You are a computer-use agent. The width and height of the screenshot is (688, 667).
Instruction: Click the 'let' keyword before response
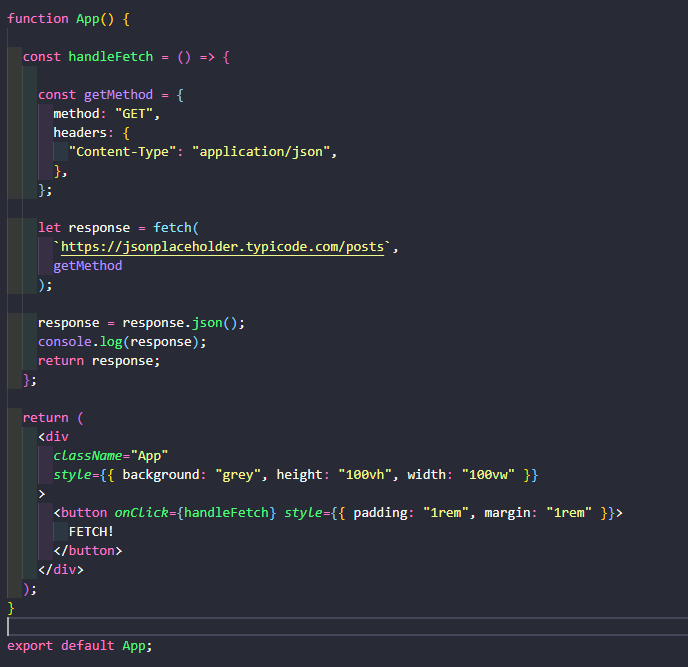[49, 228]
